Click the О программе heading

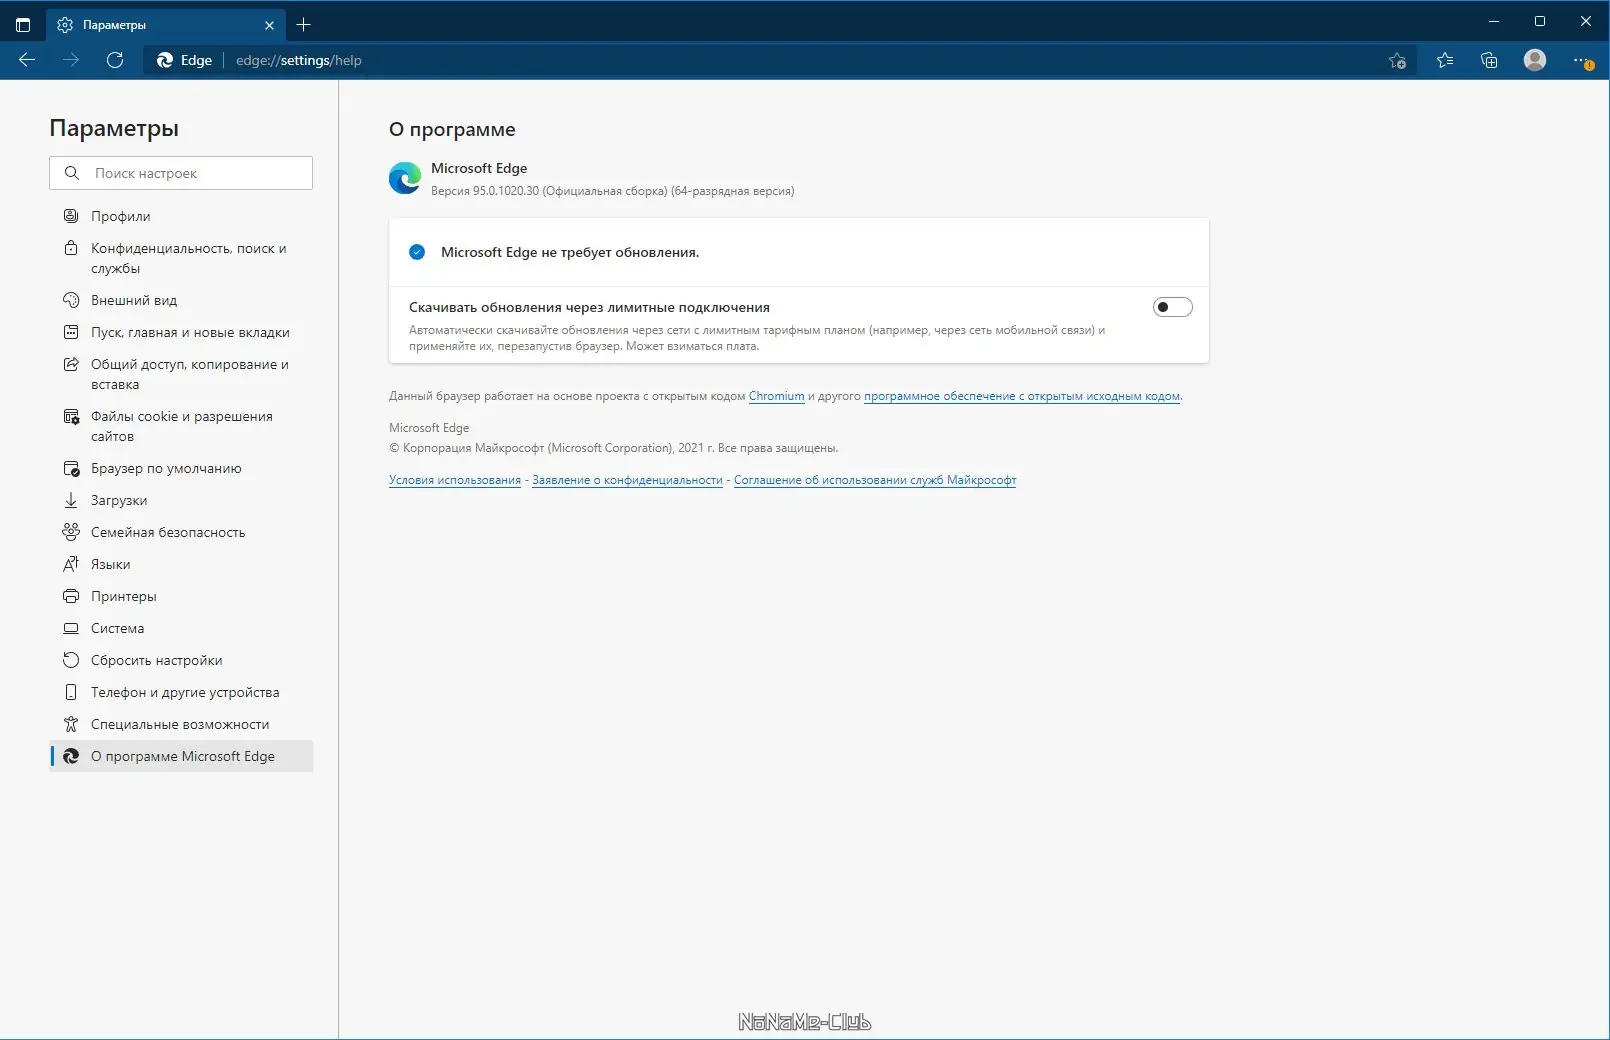coord(452,129)
